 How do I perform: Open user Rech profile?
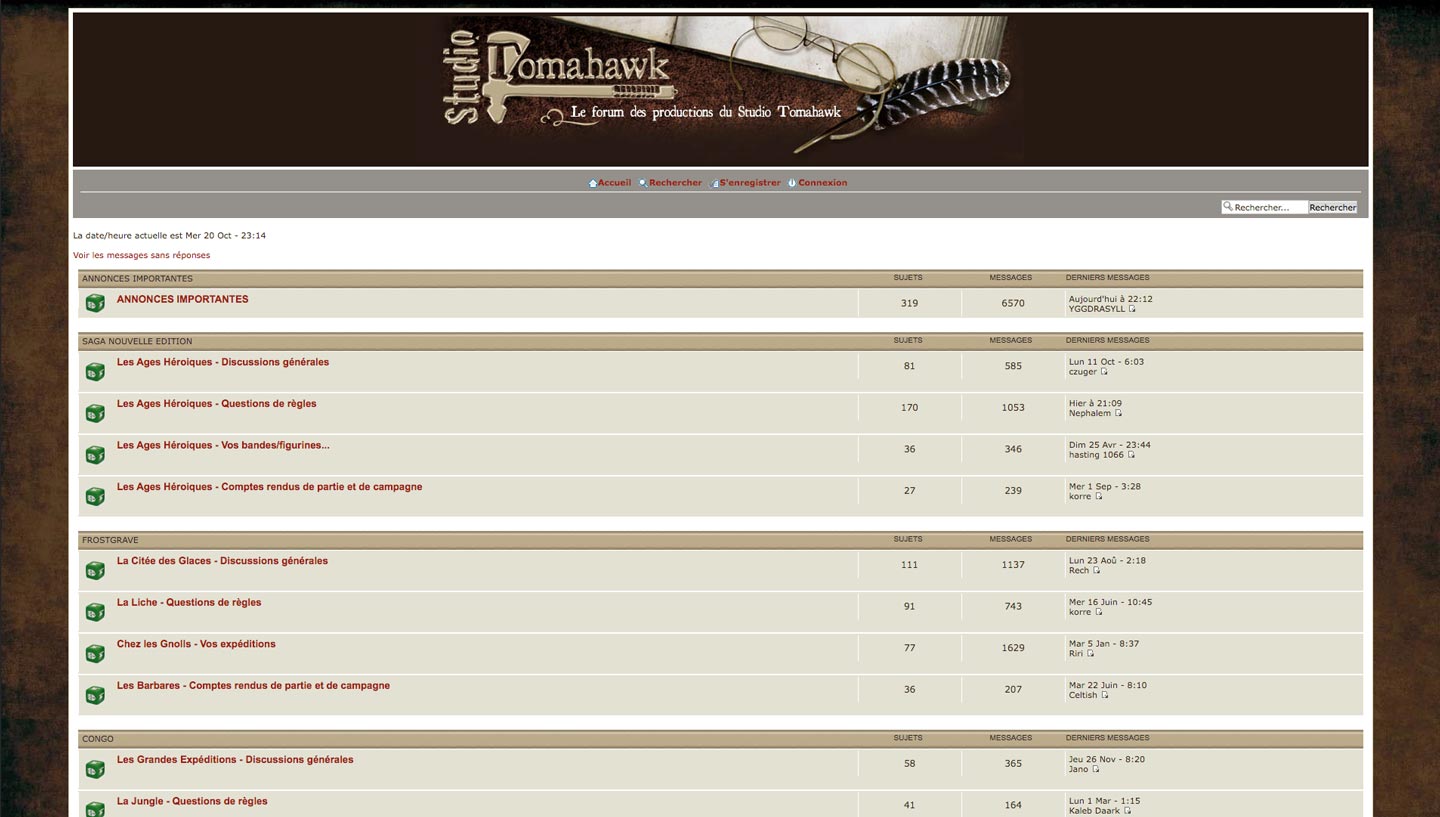coord(1079,571)
